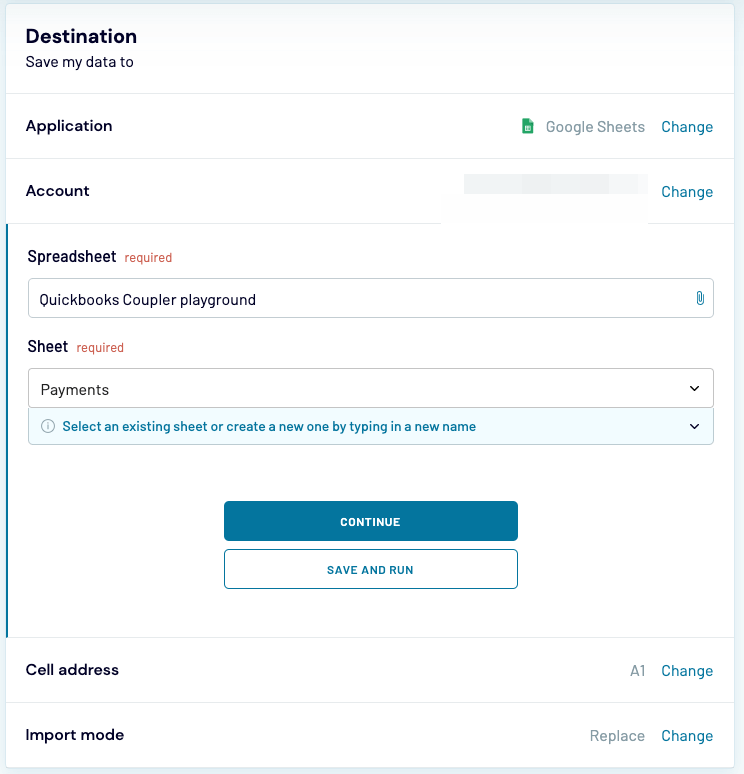Click the 'Select an existing sheet' hint text

tap(269, 426)
